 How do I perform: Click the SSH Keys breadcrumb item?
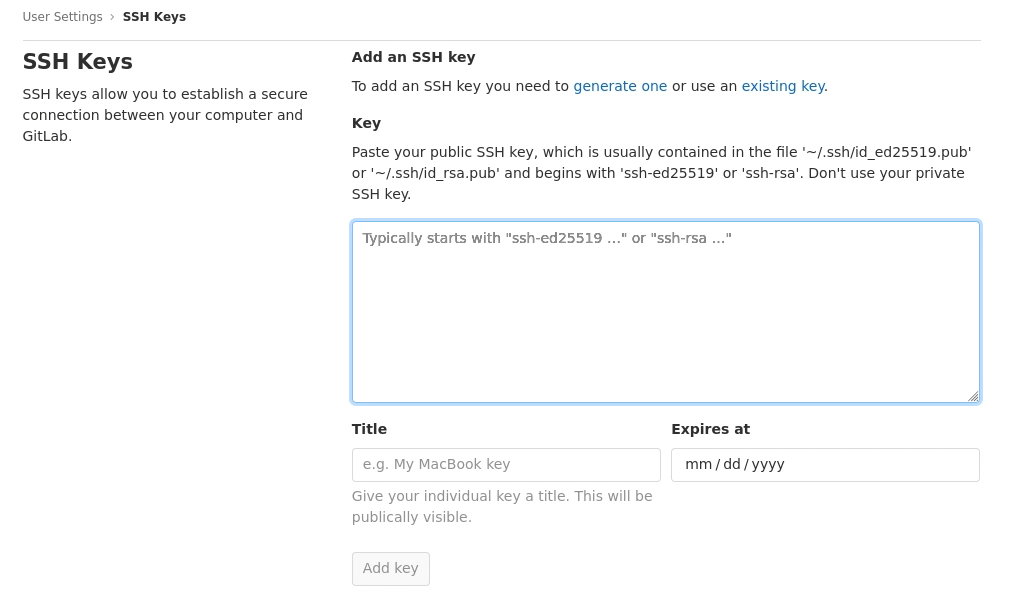click(x=154, y=17)
